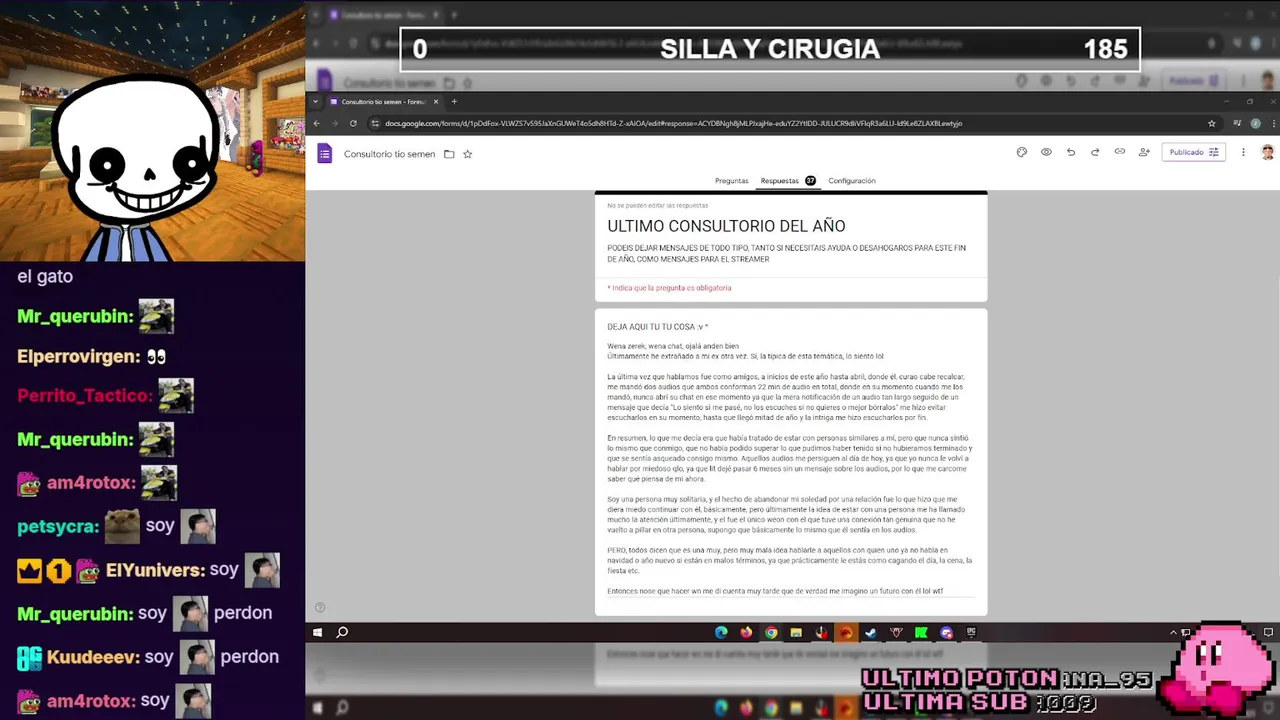The width and height of the screenshot is (1280, 720).
Task: Click the ULTIMO CONSULTORIO DEL AÑO title
Action: [726, 226]
